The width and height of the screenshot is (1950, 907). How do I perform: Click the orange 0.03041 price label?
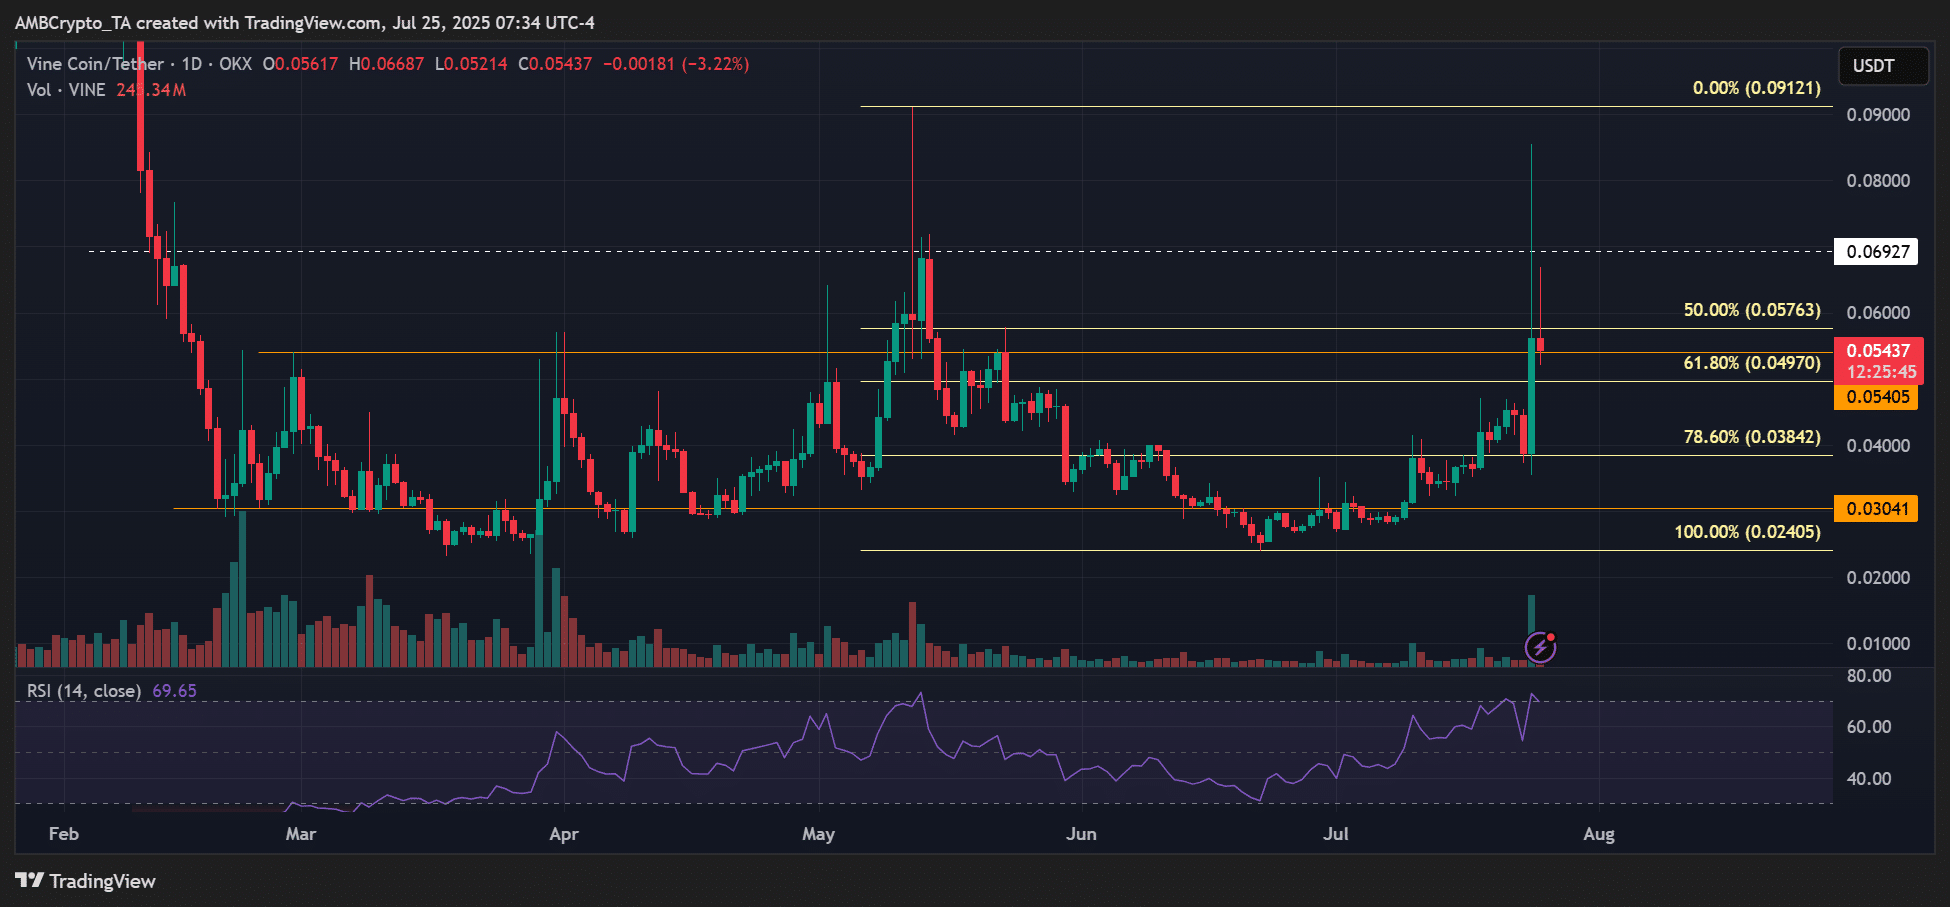1877,509
